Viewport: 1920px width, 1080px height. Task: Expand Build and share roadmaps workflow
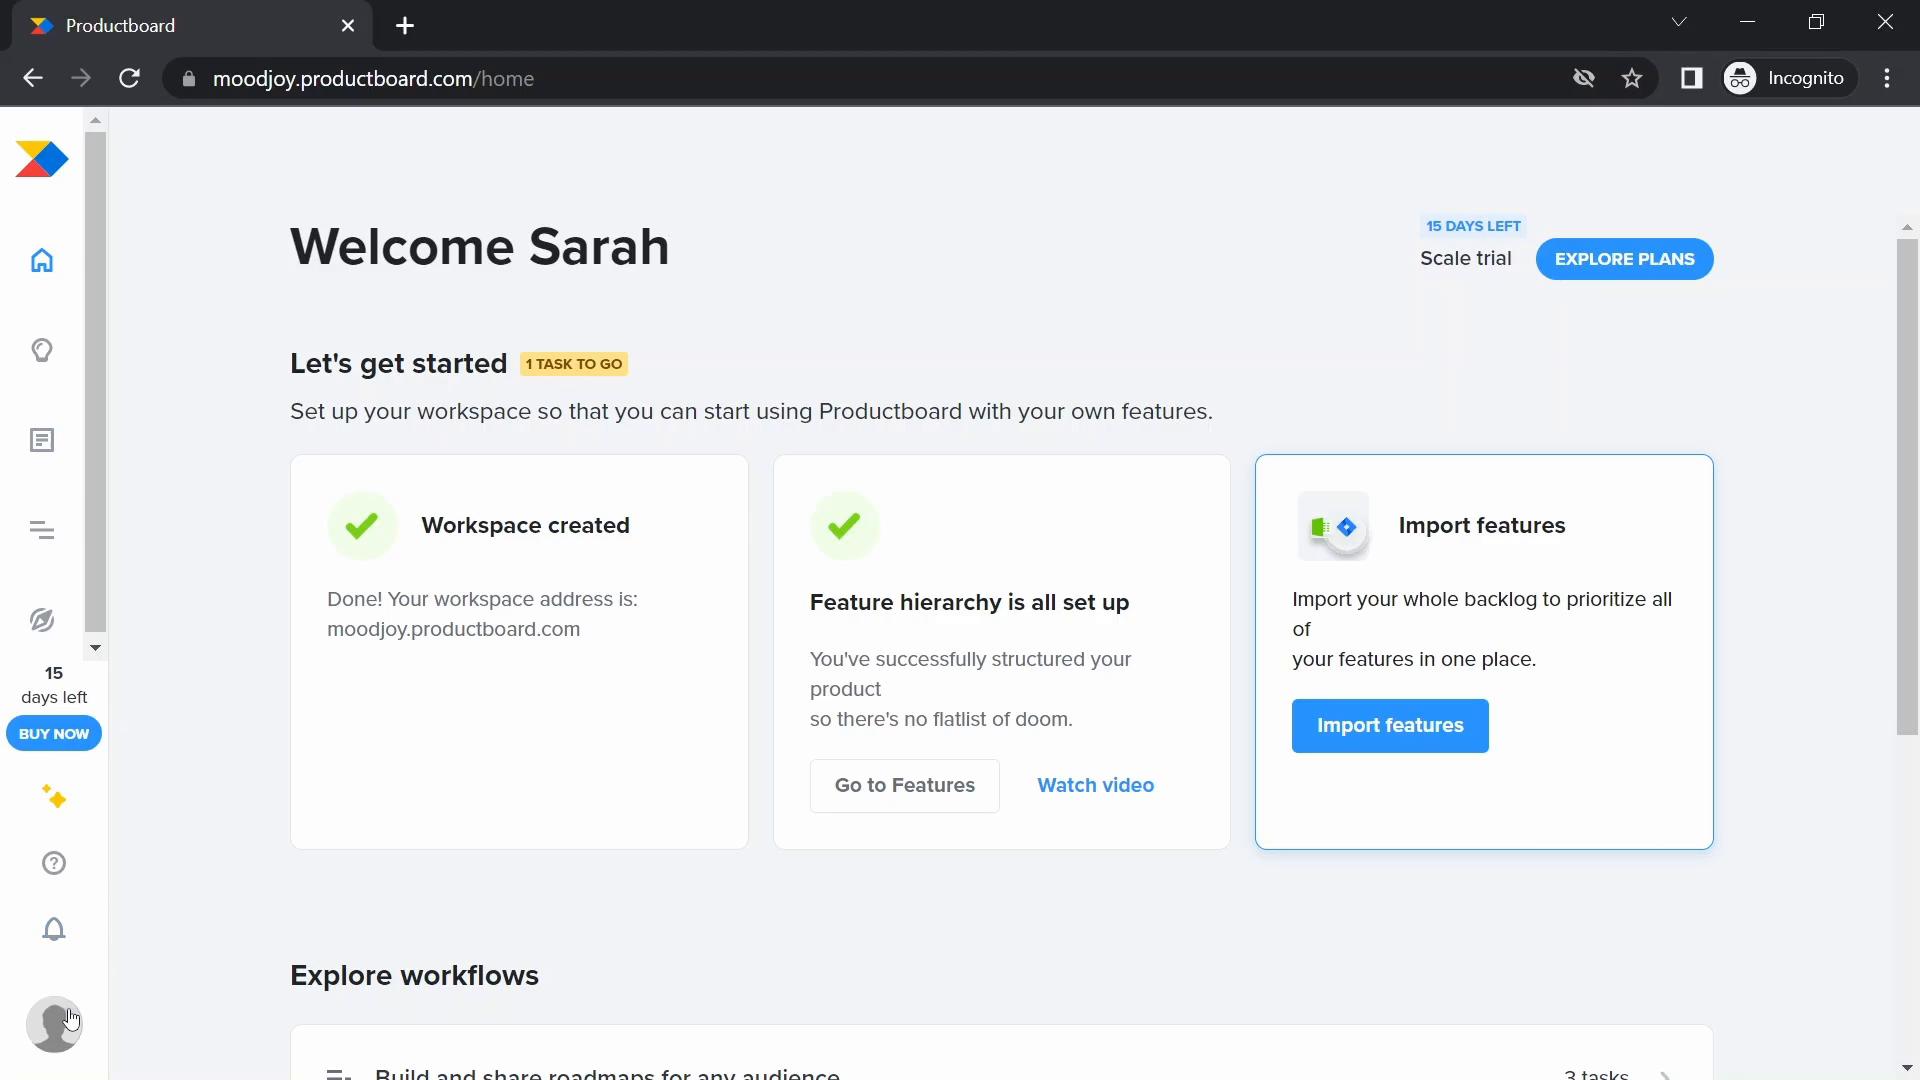tap(1665, 1071)
